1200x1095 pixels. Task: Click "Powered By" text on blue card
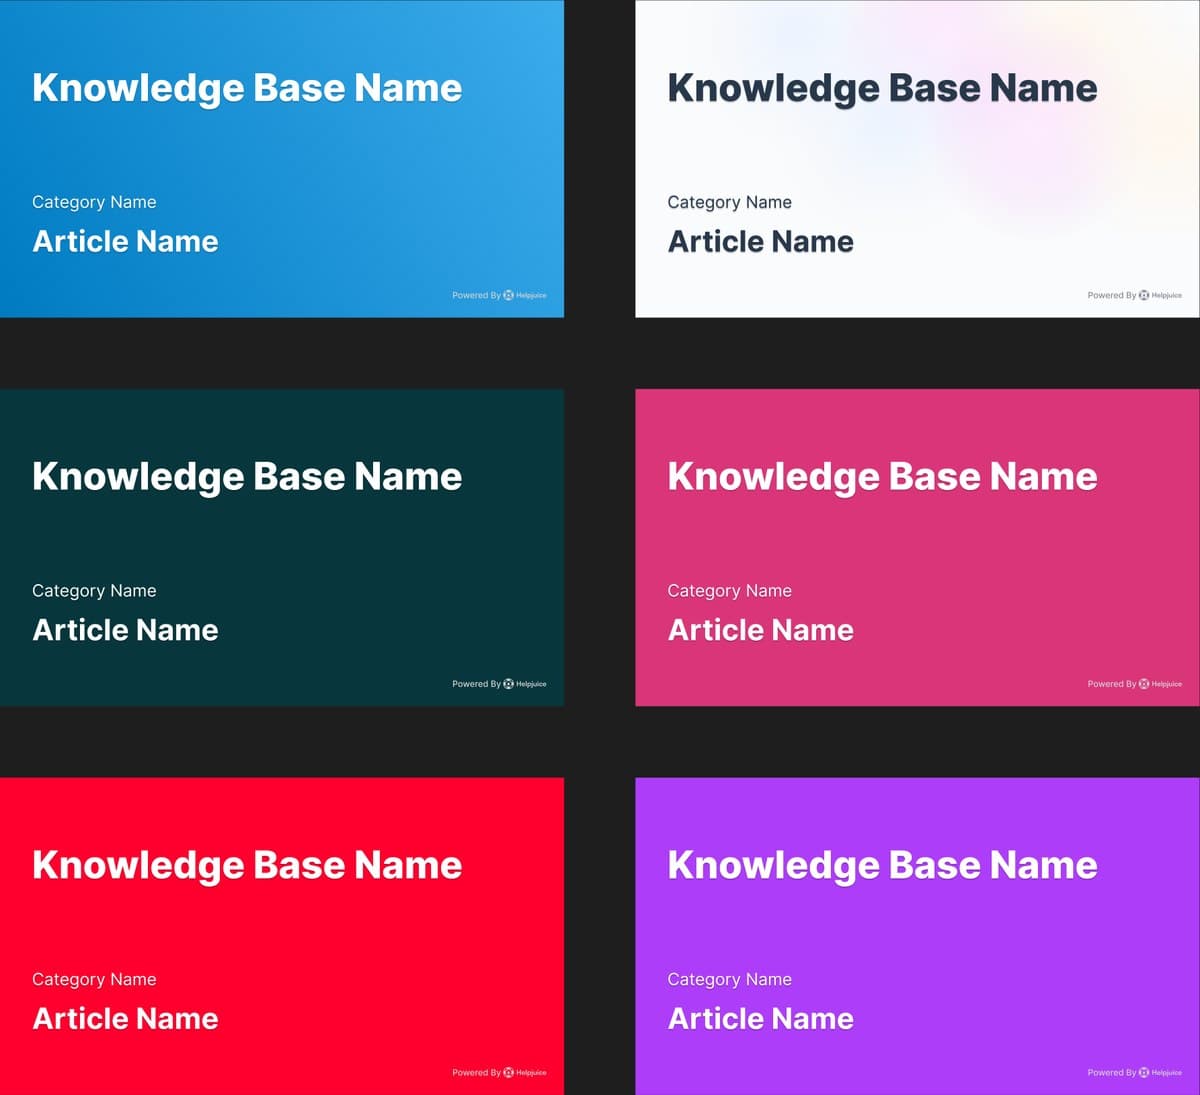[x=476, y=295]
